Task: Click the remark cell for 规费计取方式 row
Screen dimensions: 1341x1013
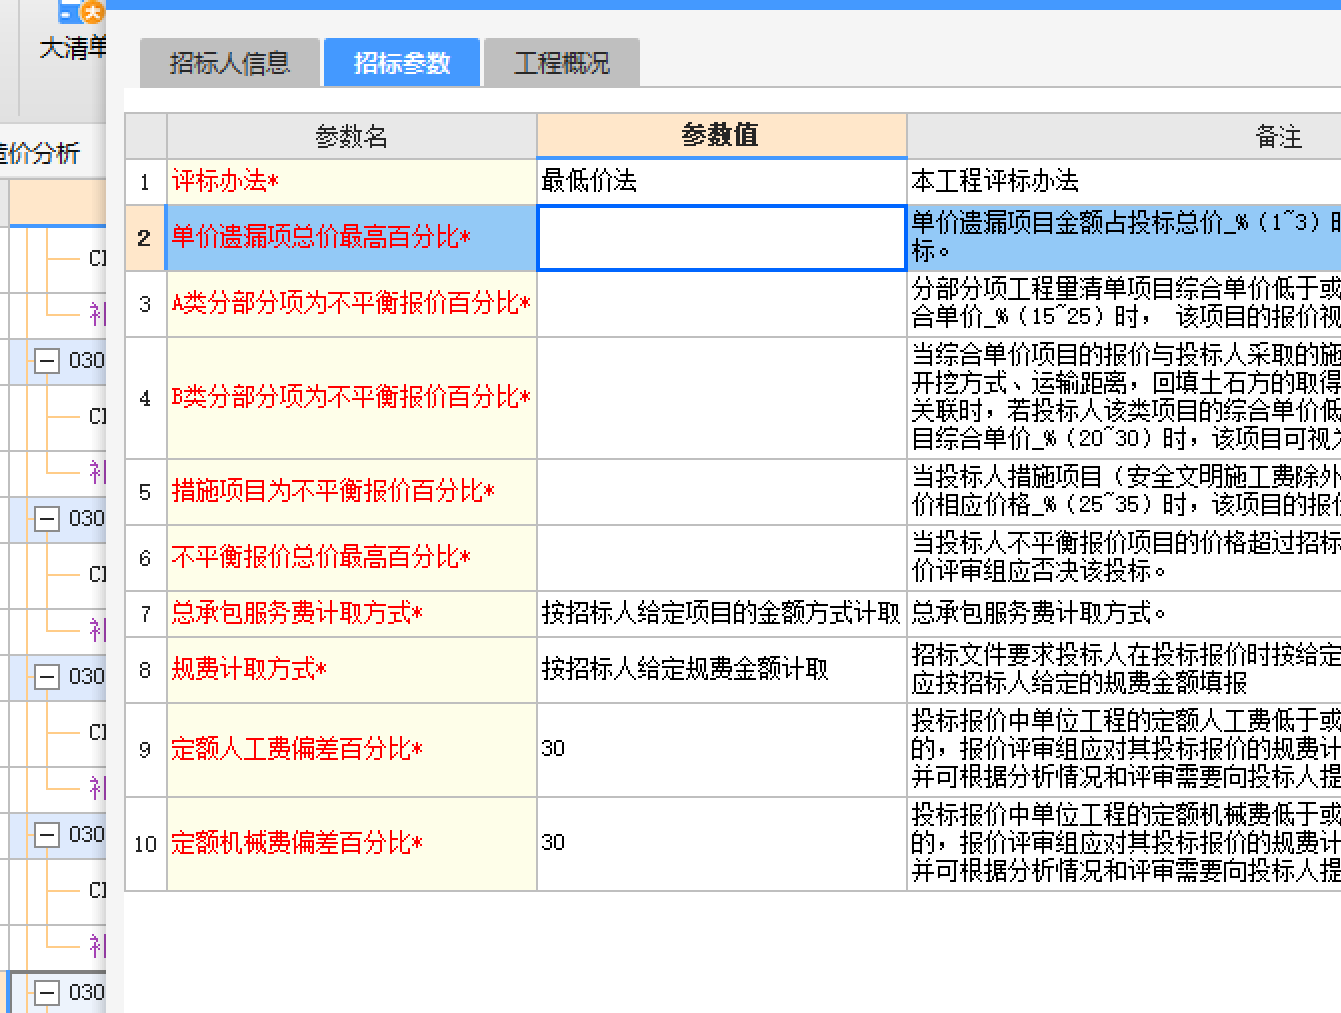Action: pos(1124,669)
